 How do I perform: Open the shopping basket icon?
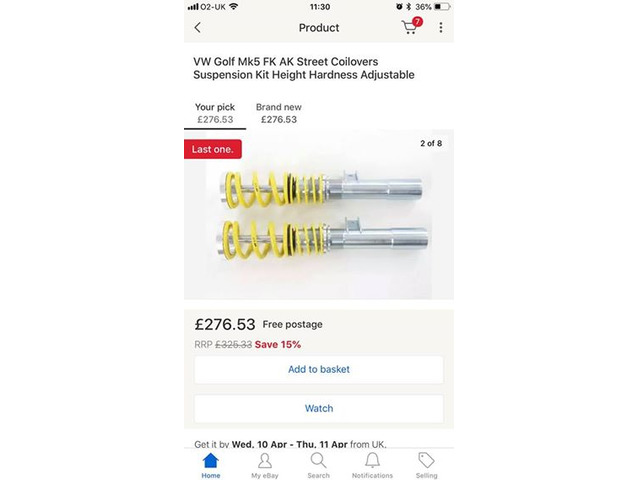click(x=410, y=27)
